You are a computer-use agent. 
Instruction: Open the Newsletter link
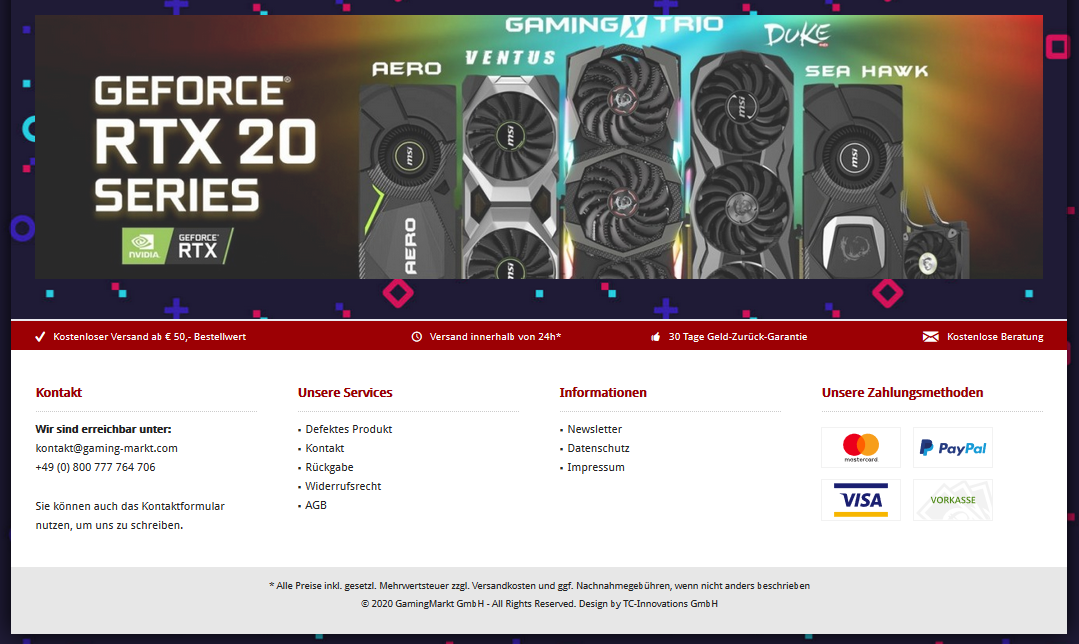tap(595, 429)
